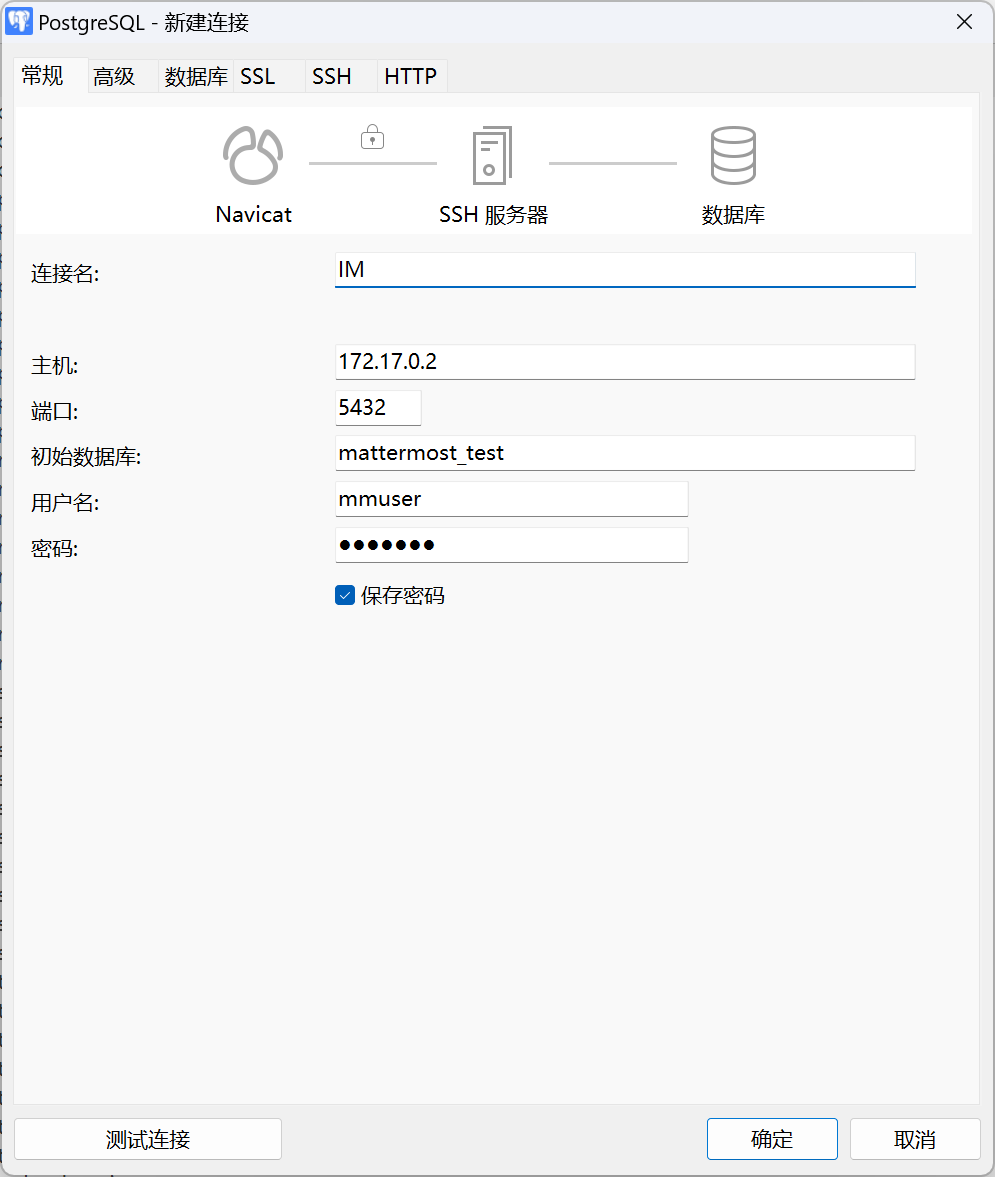
Task: Click the '保存密码' label text
Action: (x=403, y=596)
